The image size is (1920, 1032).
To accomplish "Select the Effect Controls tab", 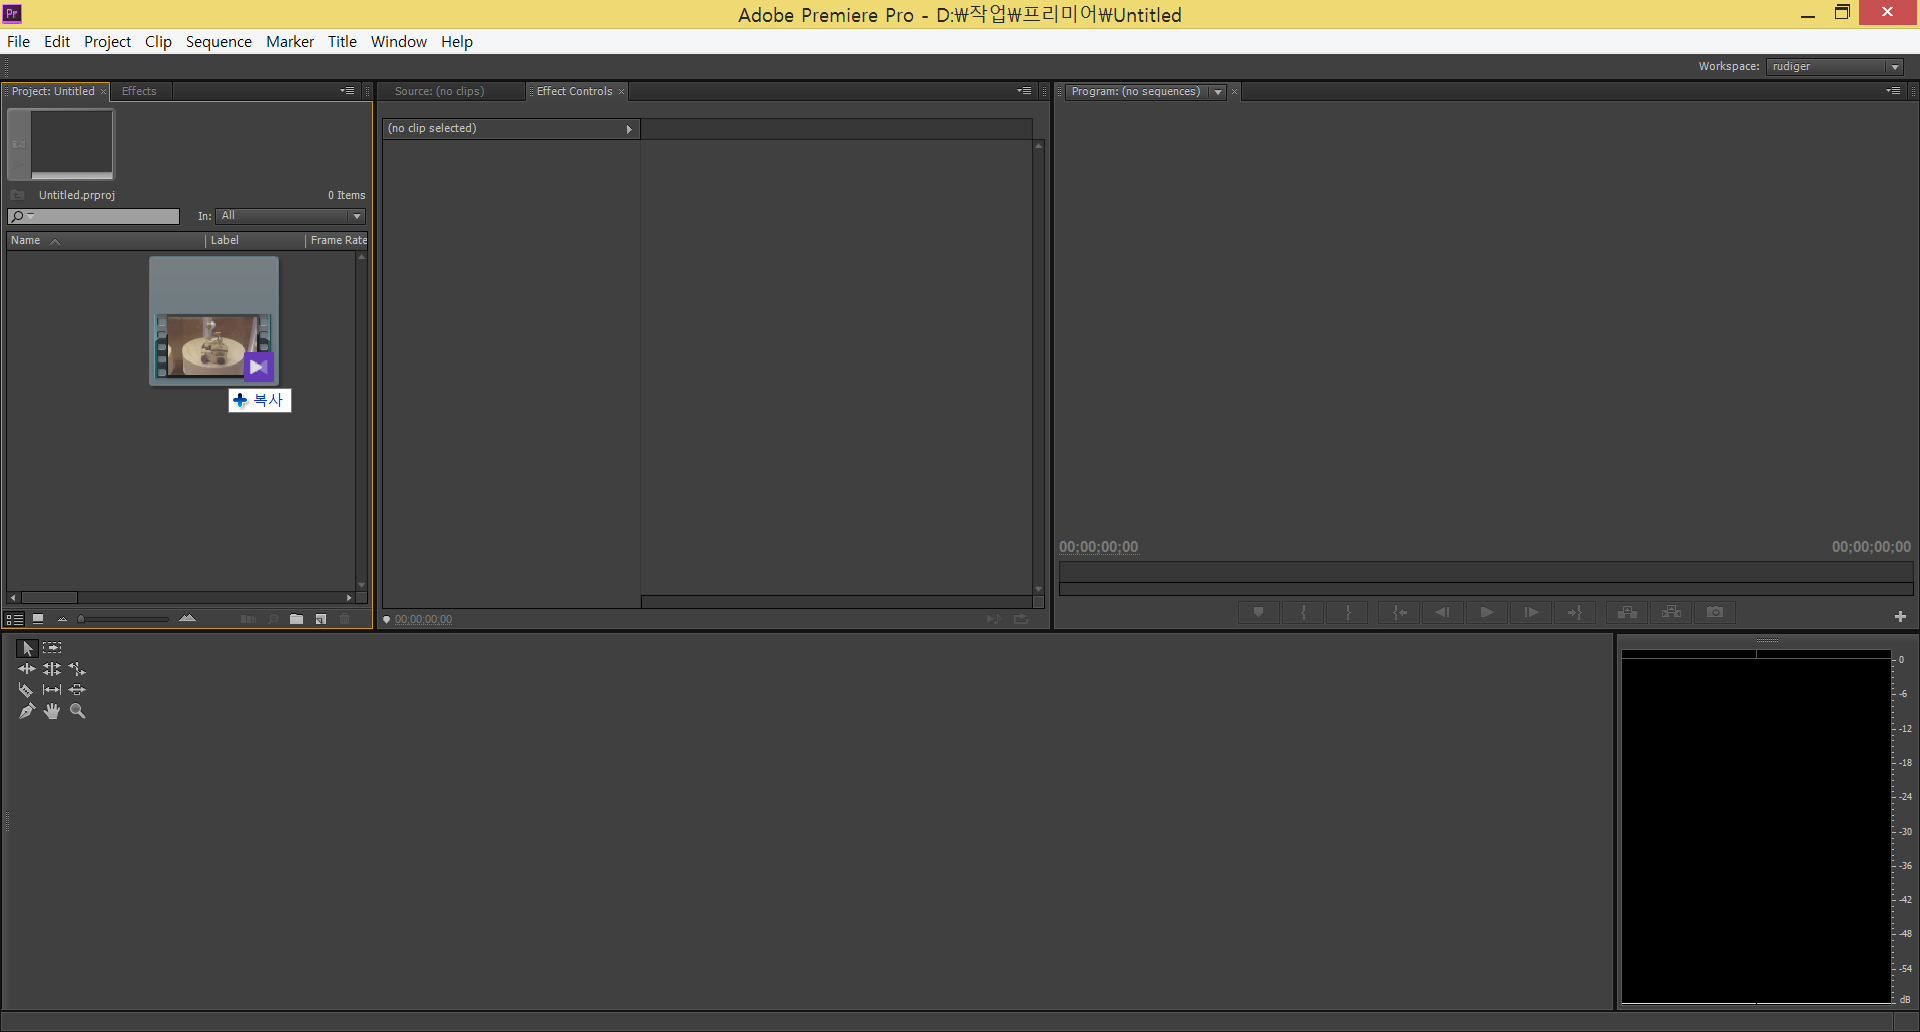I will click(x=574, y=91).
